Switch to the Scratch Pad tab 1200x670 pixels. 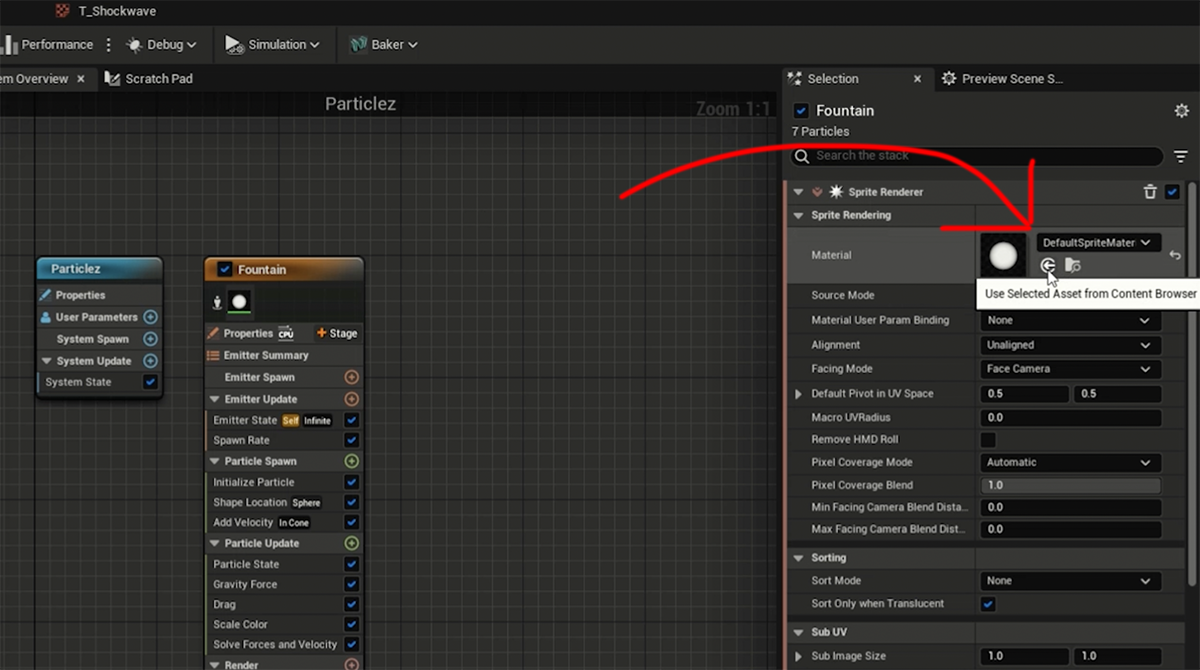click(158, 79)
